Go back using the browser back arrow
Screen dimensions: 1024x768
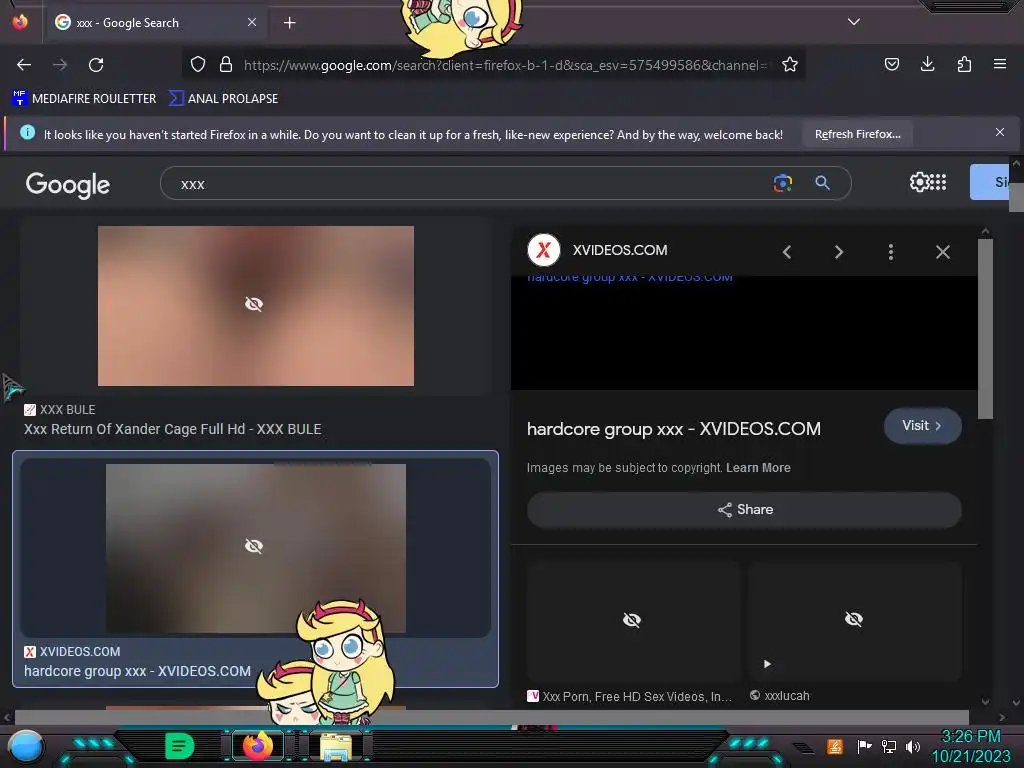pos(24,65)
